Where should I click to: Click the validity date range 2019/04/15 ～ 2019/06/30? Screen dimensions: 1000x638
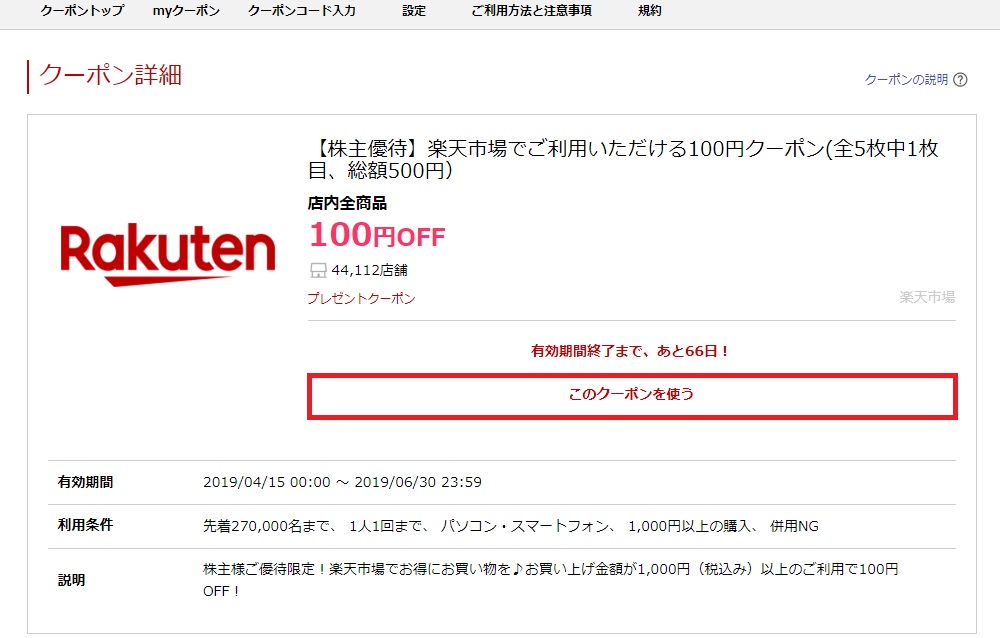point(342,482)
